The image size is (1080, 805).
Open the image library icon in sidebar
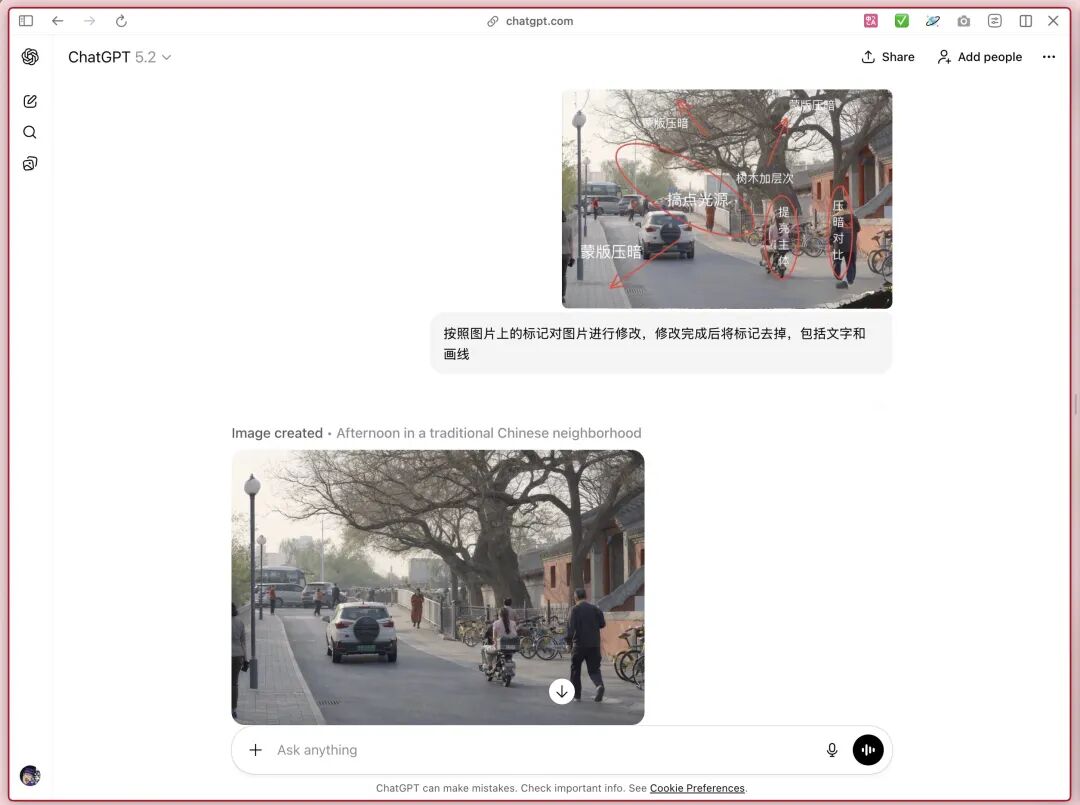(30, 164)
